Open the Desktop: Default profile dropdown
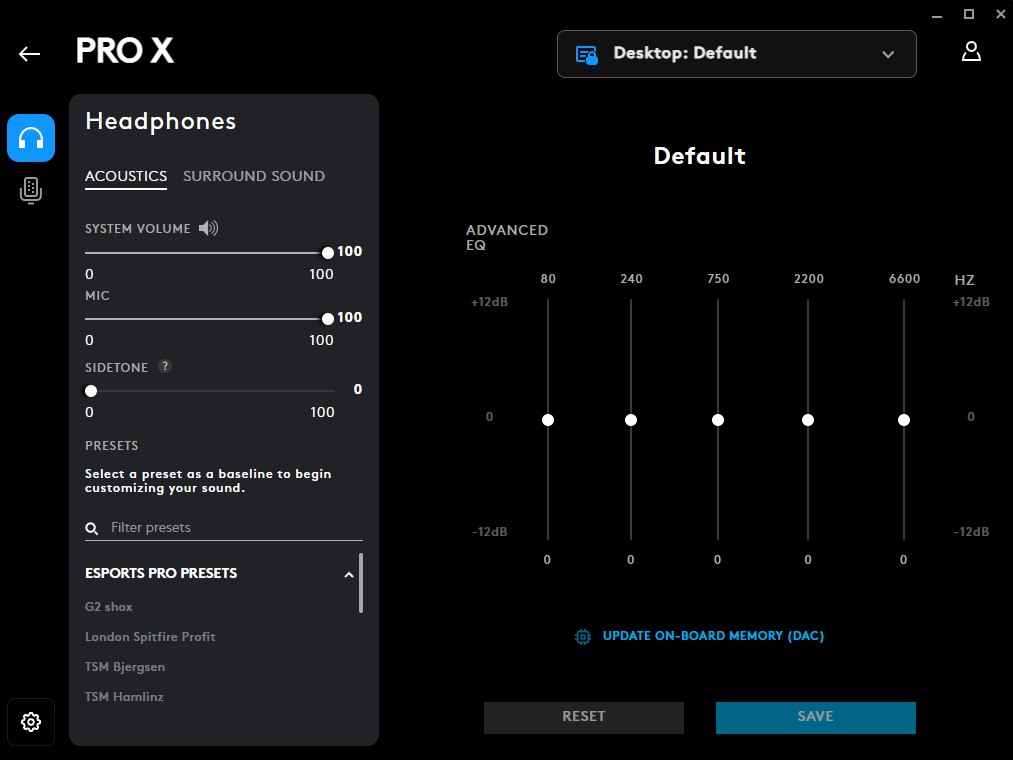The image size is (1013, 760). point(736,54)
